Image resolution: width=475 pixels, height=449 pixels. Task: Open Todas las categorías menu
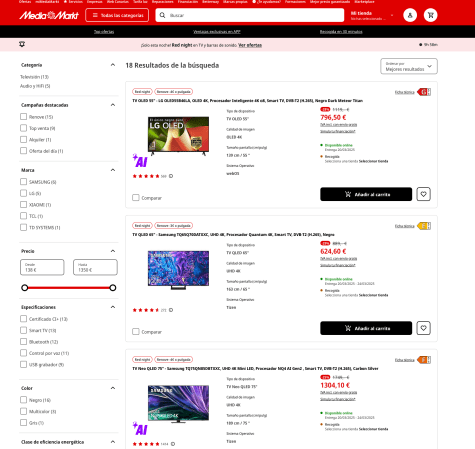117,15
